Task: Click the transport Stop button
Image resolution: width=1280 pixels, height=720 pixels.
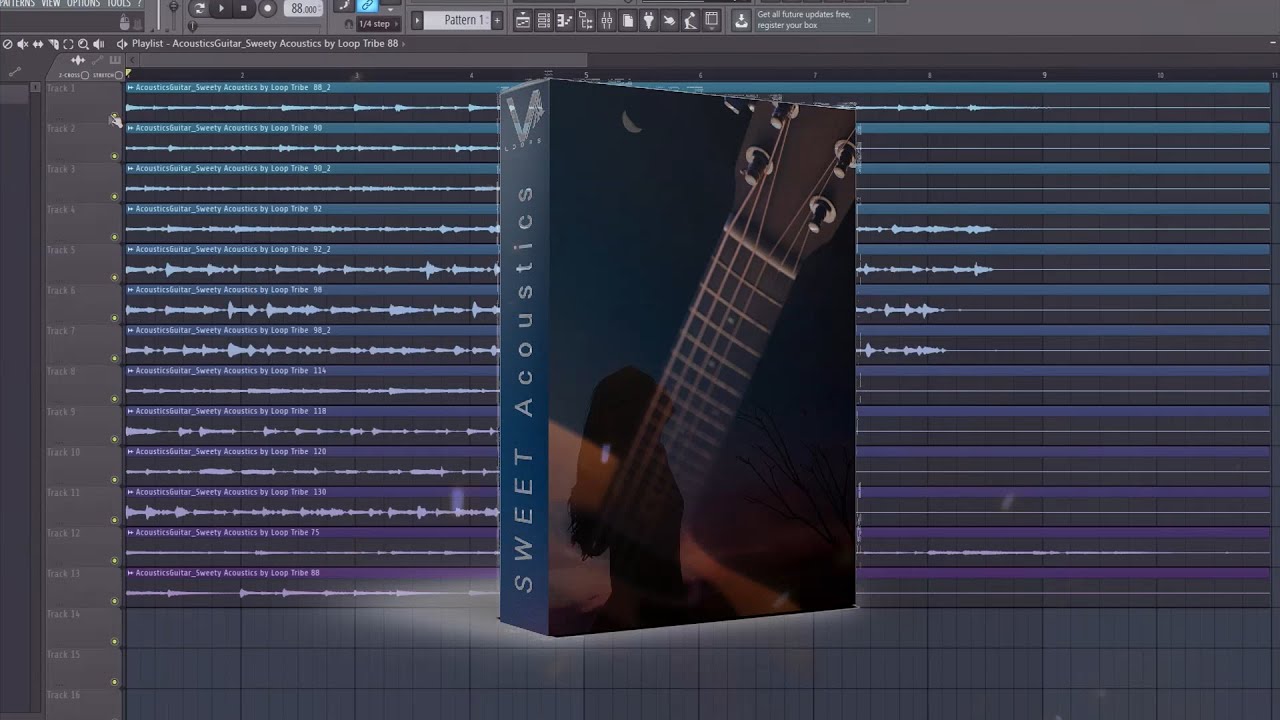Action: pos(244,8)
